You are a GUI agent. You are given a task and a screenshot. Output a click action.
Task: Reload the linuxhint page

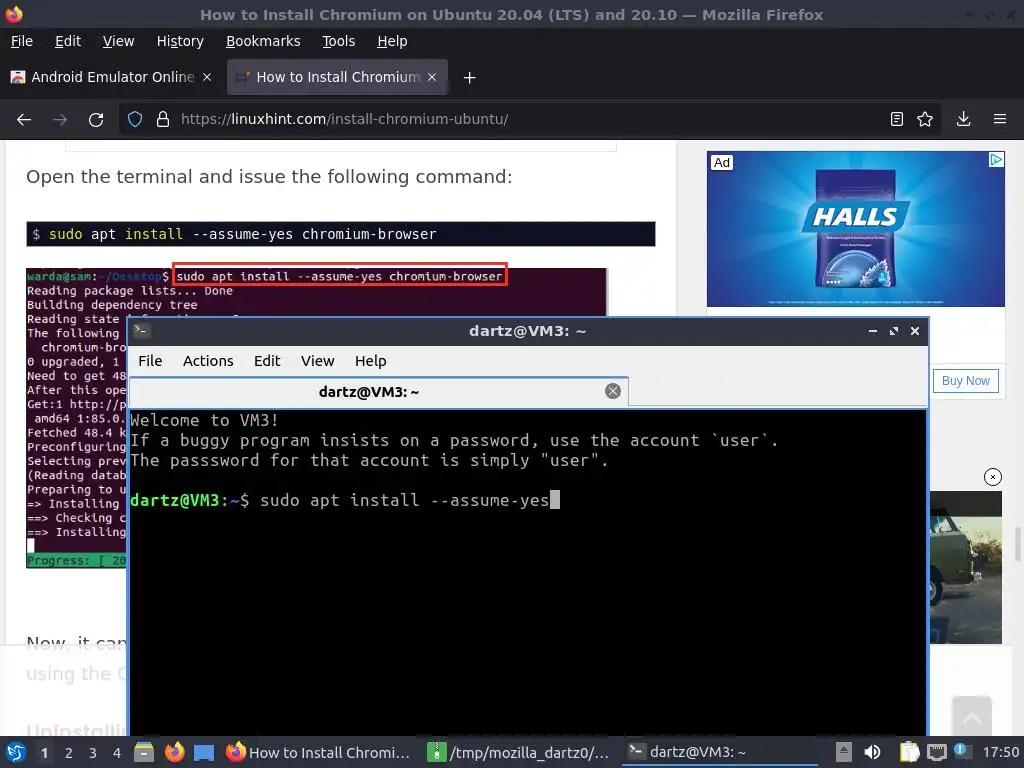coord(96,120)
